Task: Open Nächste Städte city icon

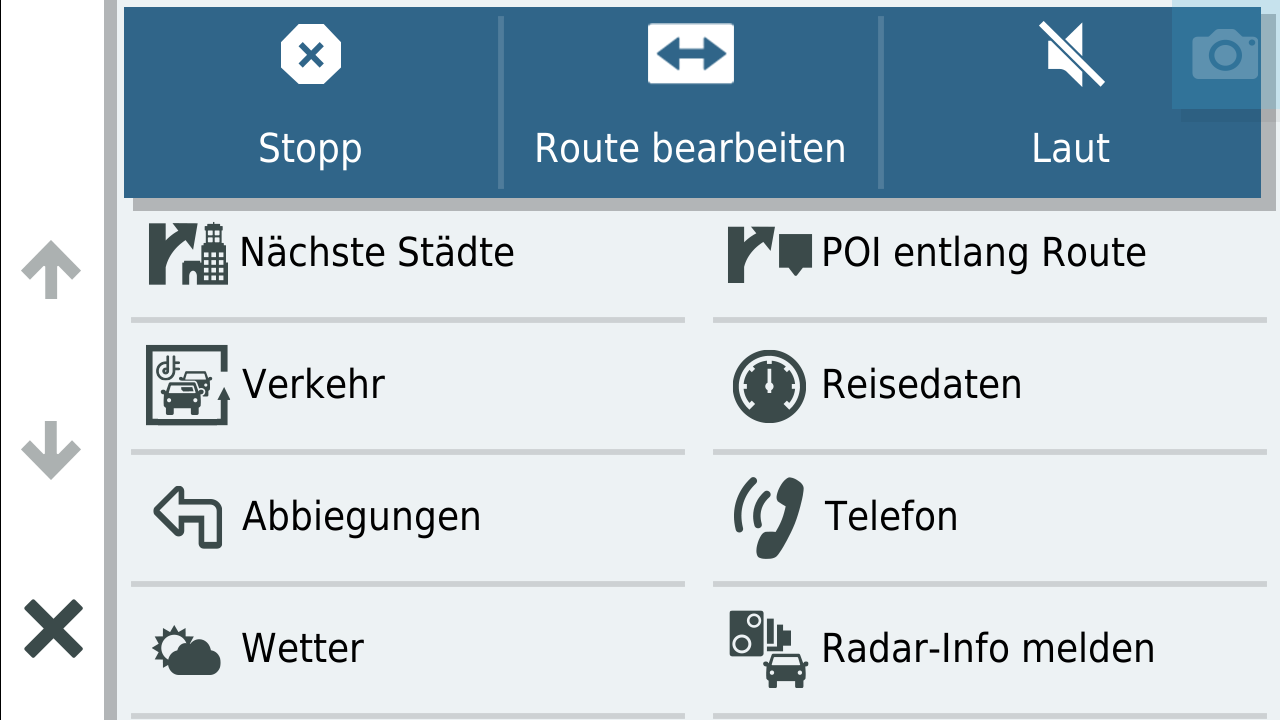Action: (x=188, y=253)
